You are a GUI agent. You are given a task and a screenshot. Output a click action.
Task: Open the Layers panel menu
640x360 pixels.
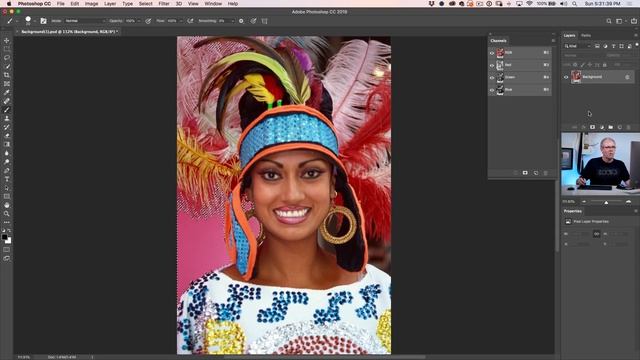636,36
